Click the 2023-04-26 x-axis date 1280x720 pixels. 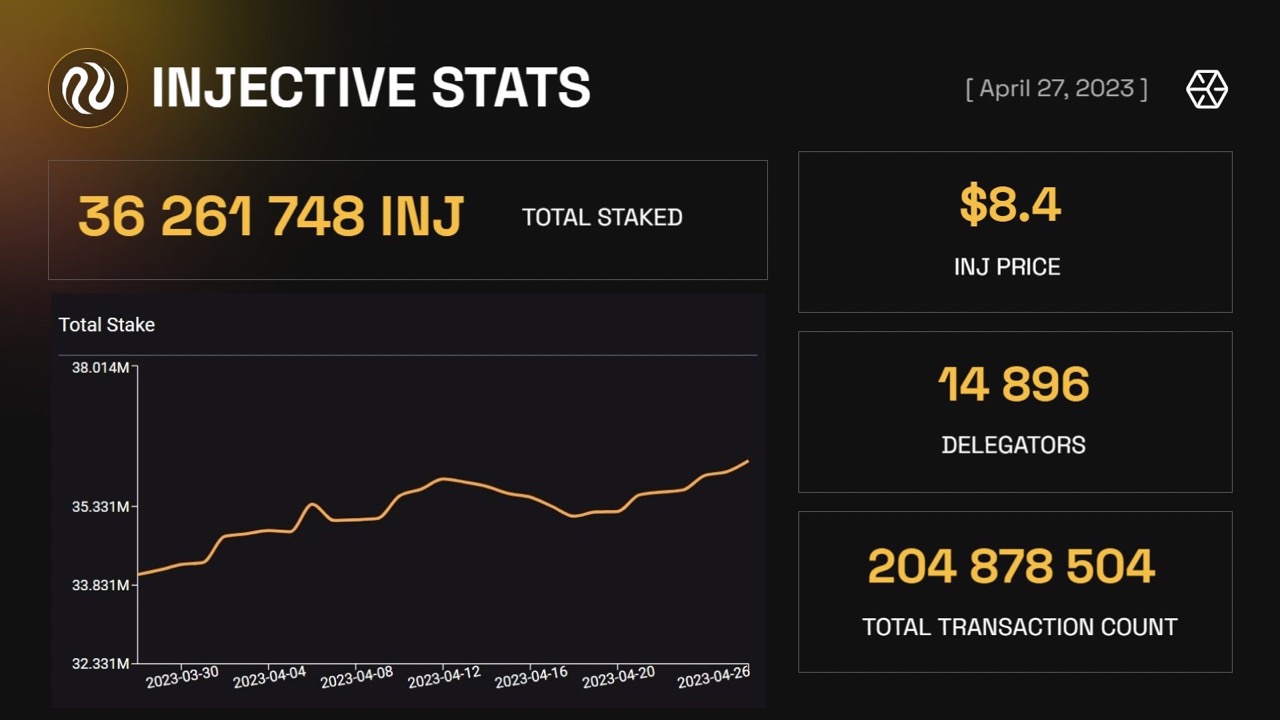point(713,677)
